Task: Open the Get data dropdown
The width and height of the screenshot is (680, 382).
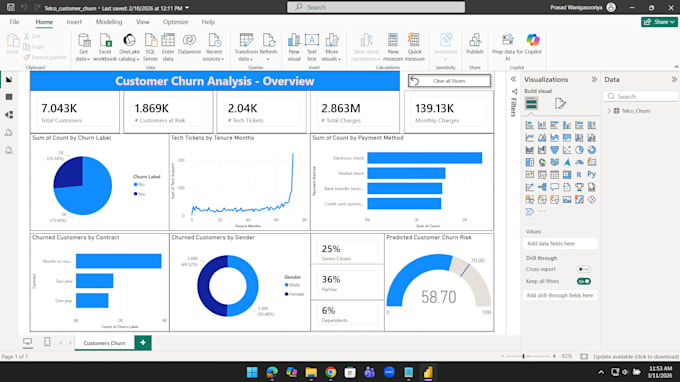Action: click(82, 47)
